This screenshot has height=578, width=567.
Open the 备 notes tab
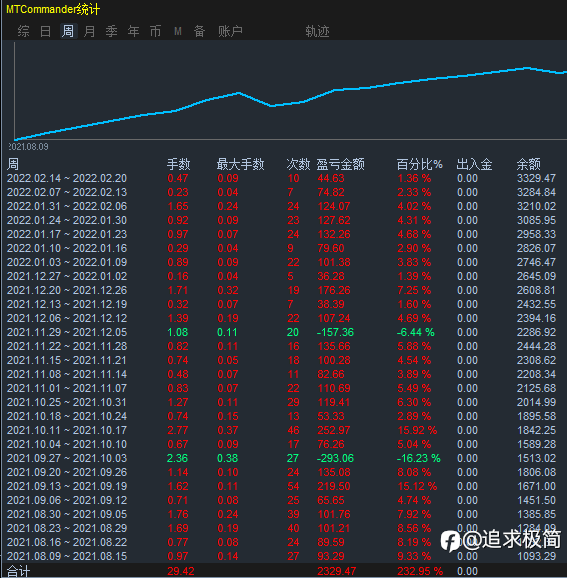click(x=199, y=31)
